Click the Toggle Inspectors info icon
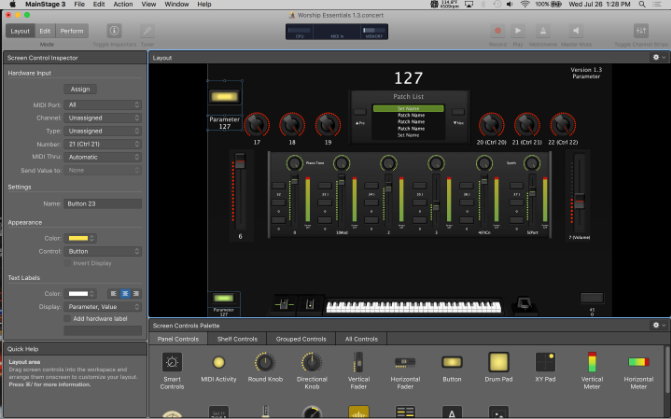The image size is (671, 419). [x=114, y=31]
